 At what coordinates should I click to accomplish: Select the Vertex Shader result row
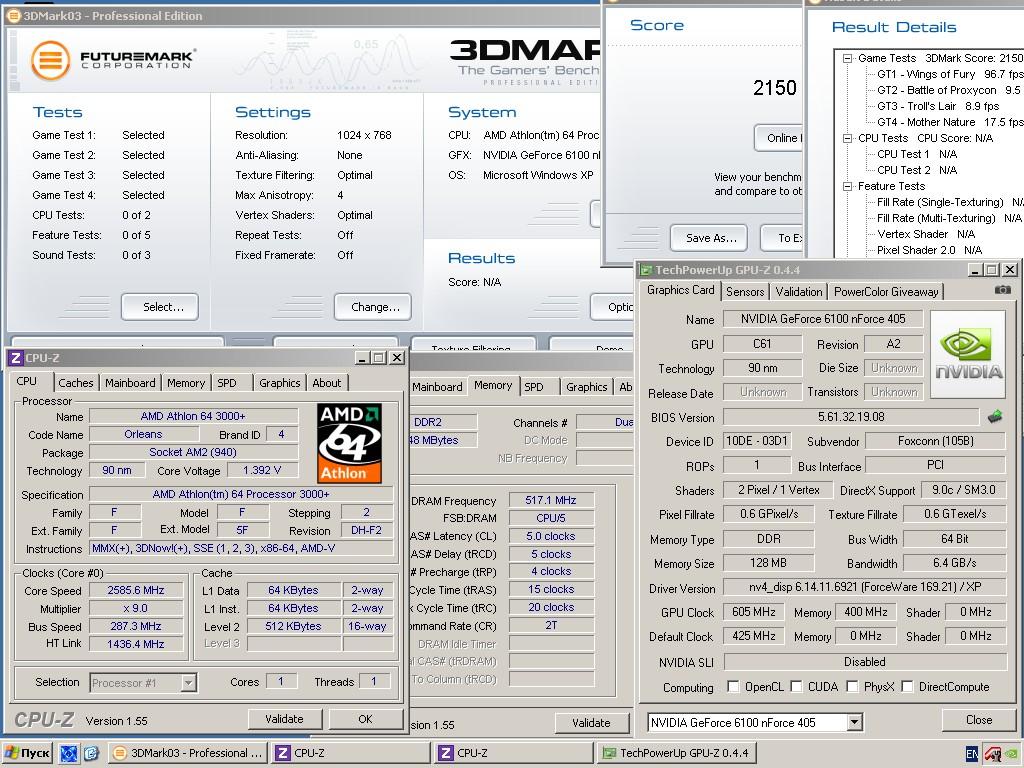926,234
